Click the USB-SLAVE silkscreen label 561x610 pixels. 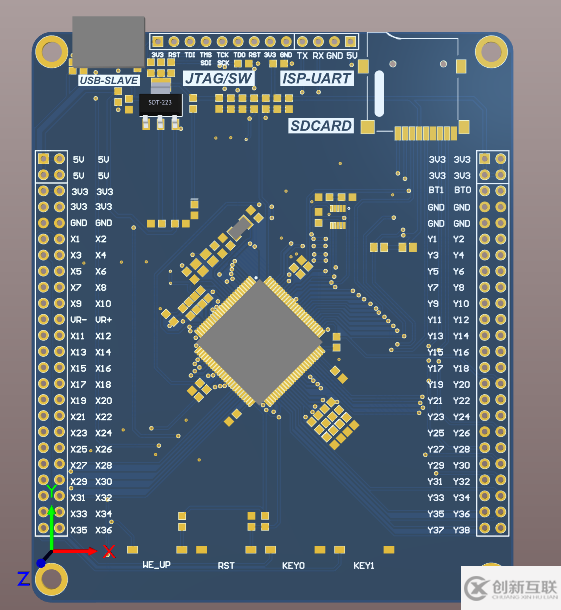point(109,81)
